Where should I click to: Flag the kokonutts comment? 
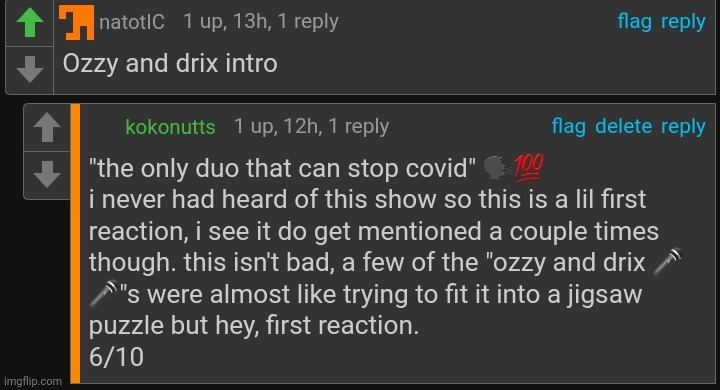point(568,126)
